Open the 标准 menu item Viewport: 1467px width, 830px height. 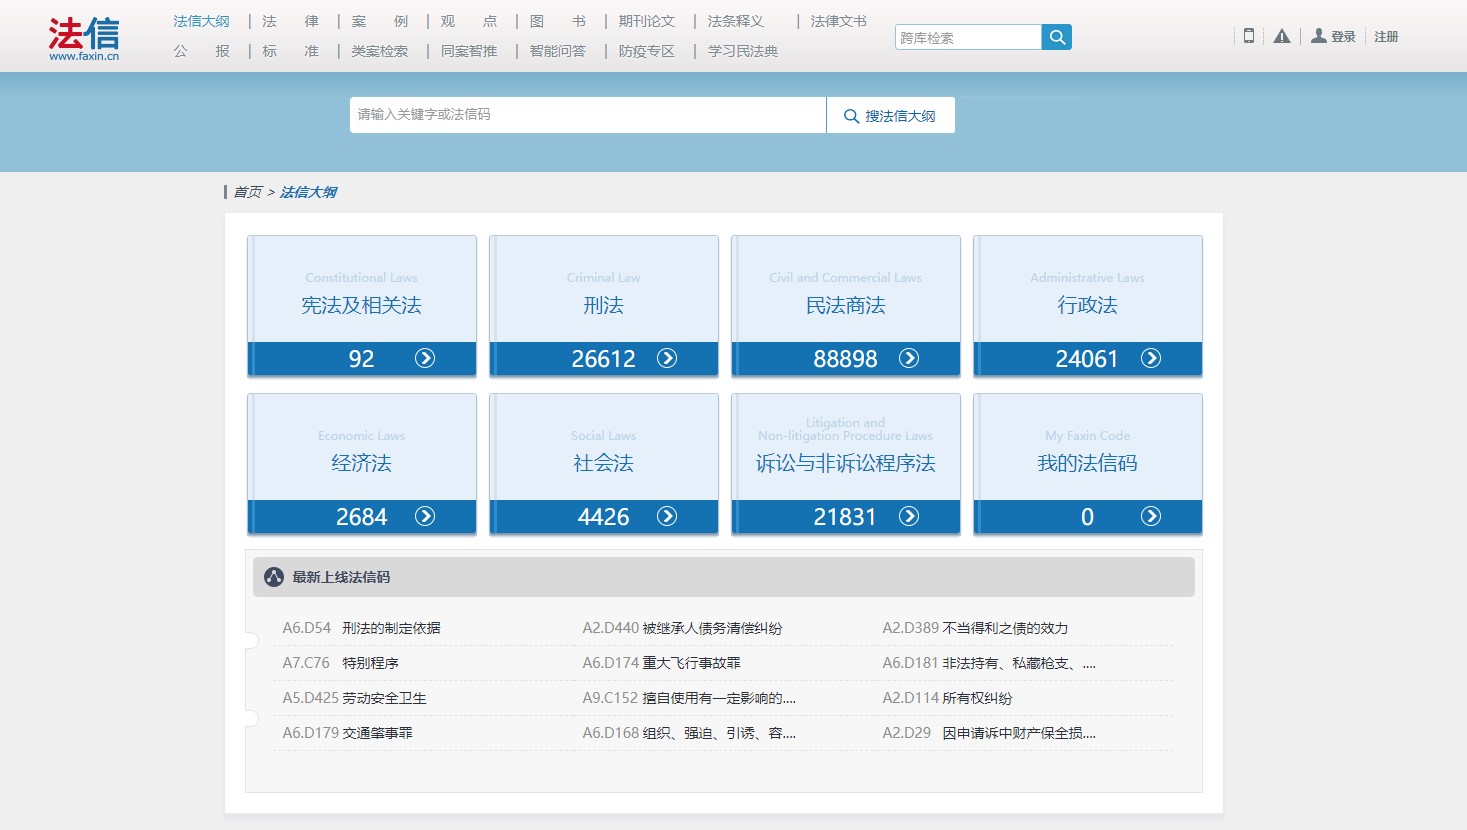pos(290,51)
